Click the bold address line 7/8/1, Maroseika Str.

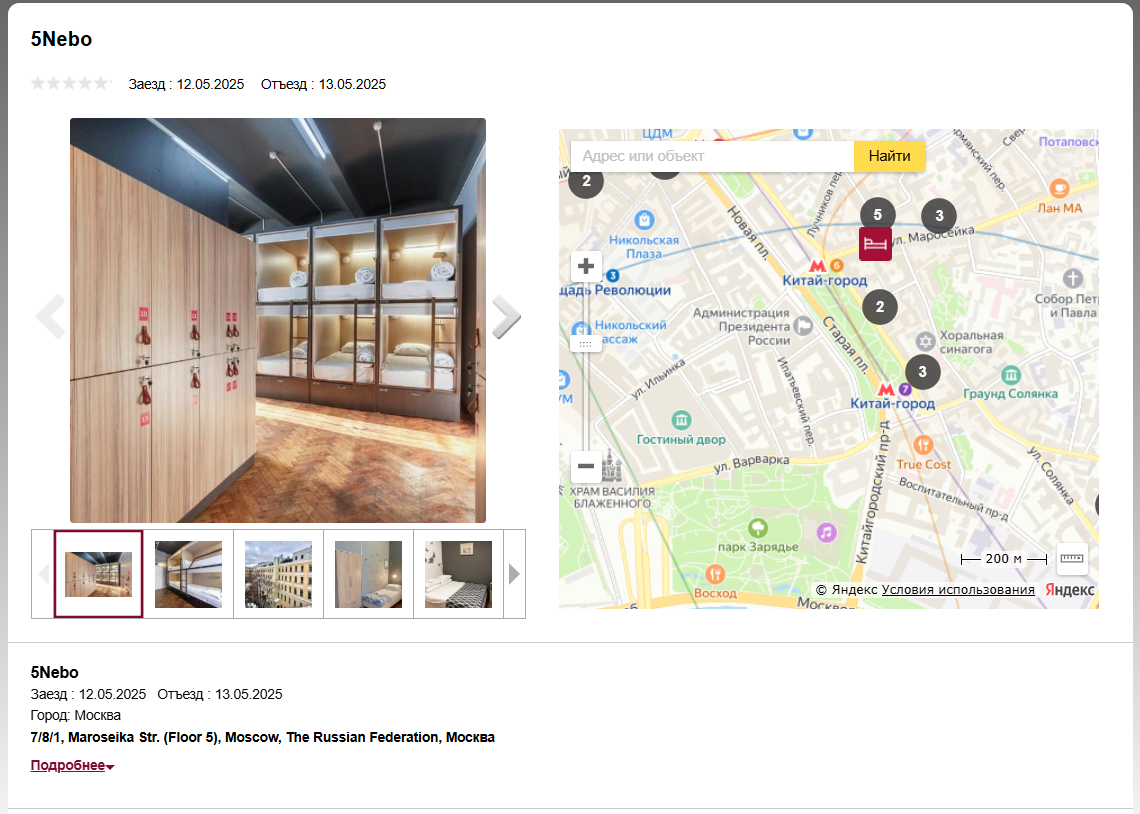(262, 737)
